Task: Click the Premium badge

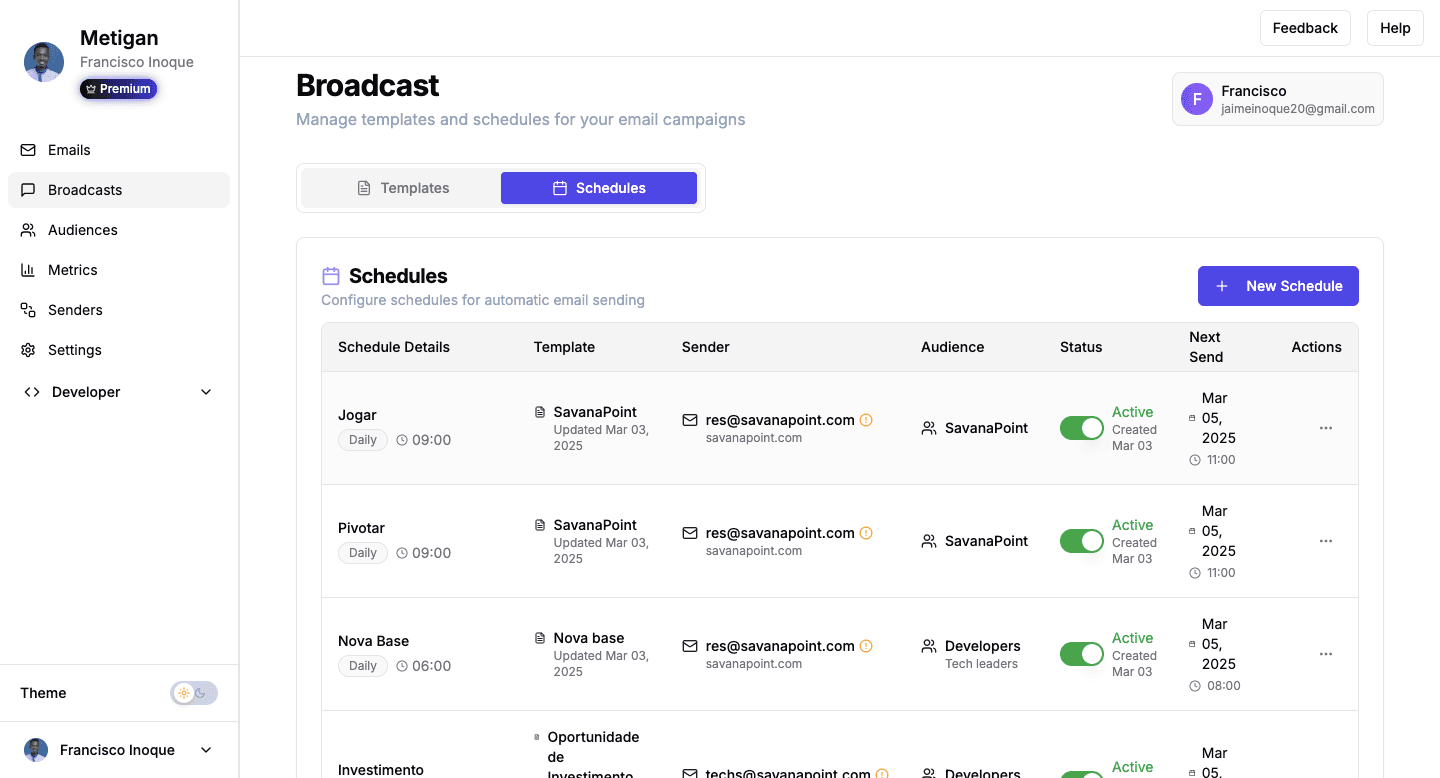Action: tap(119, 89)
